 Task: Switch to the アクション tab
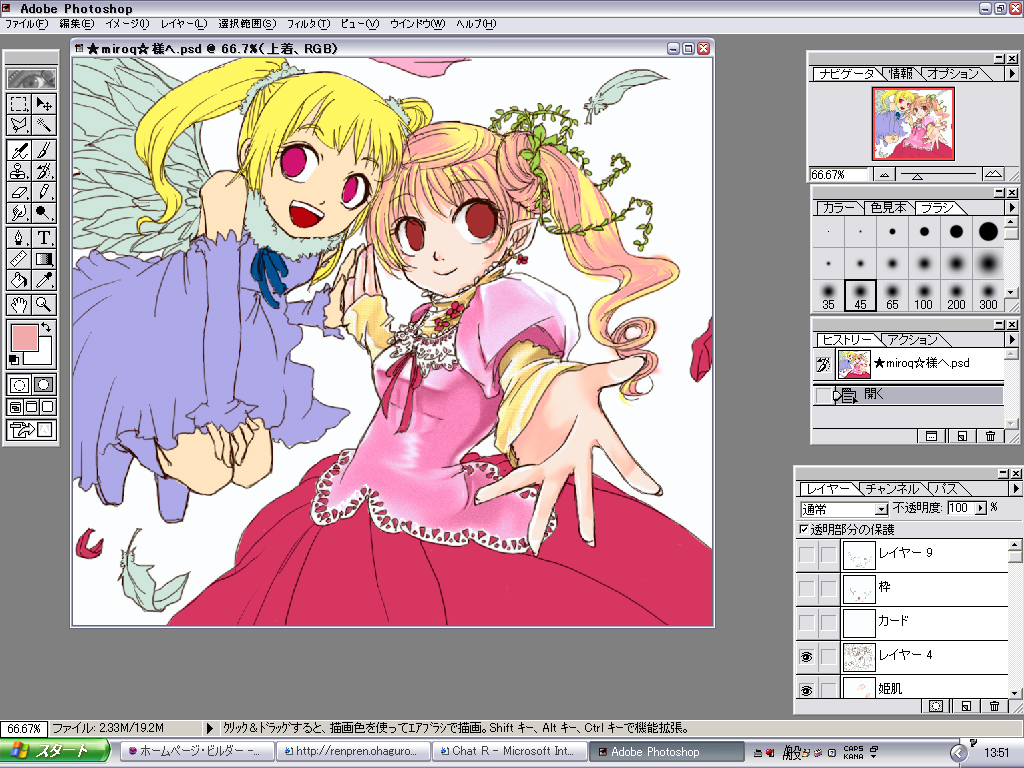(913, 340)
